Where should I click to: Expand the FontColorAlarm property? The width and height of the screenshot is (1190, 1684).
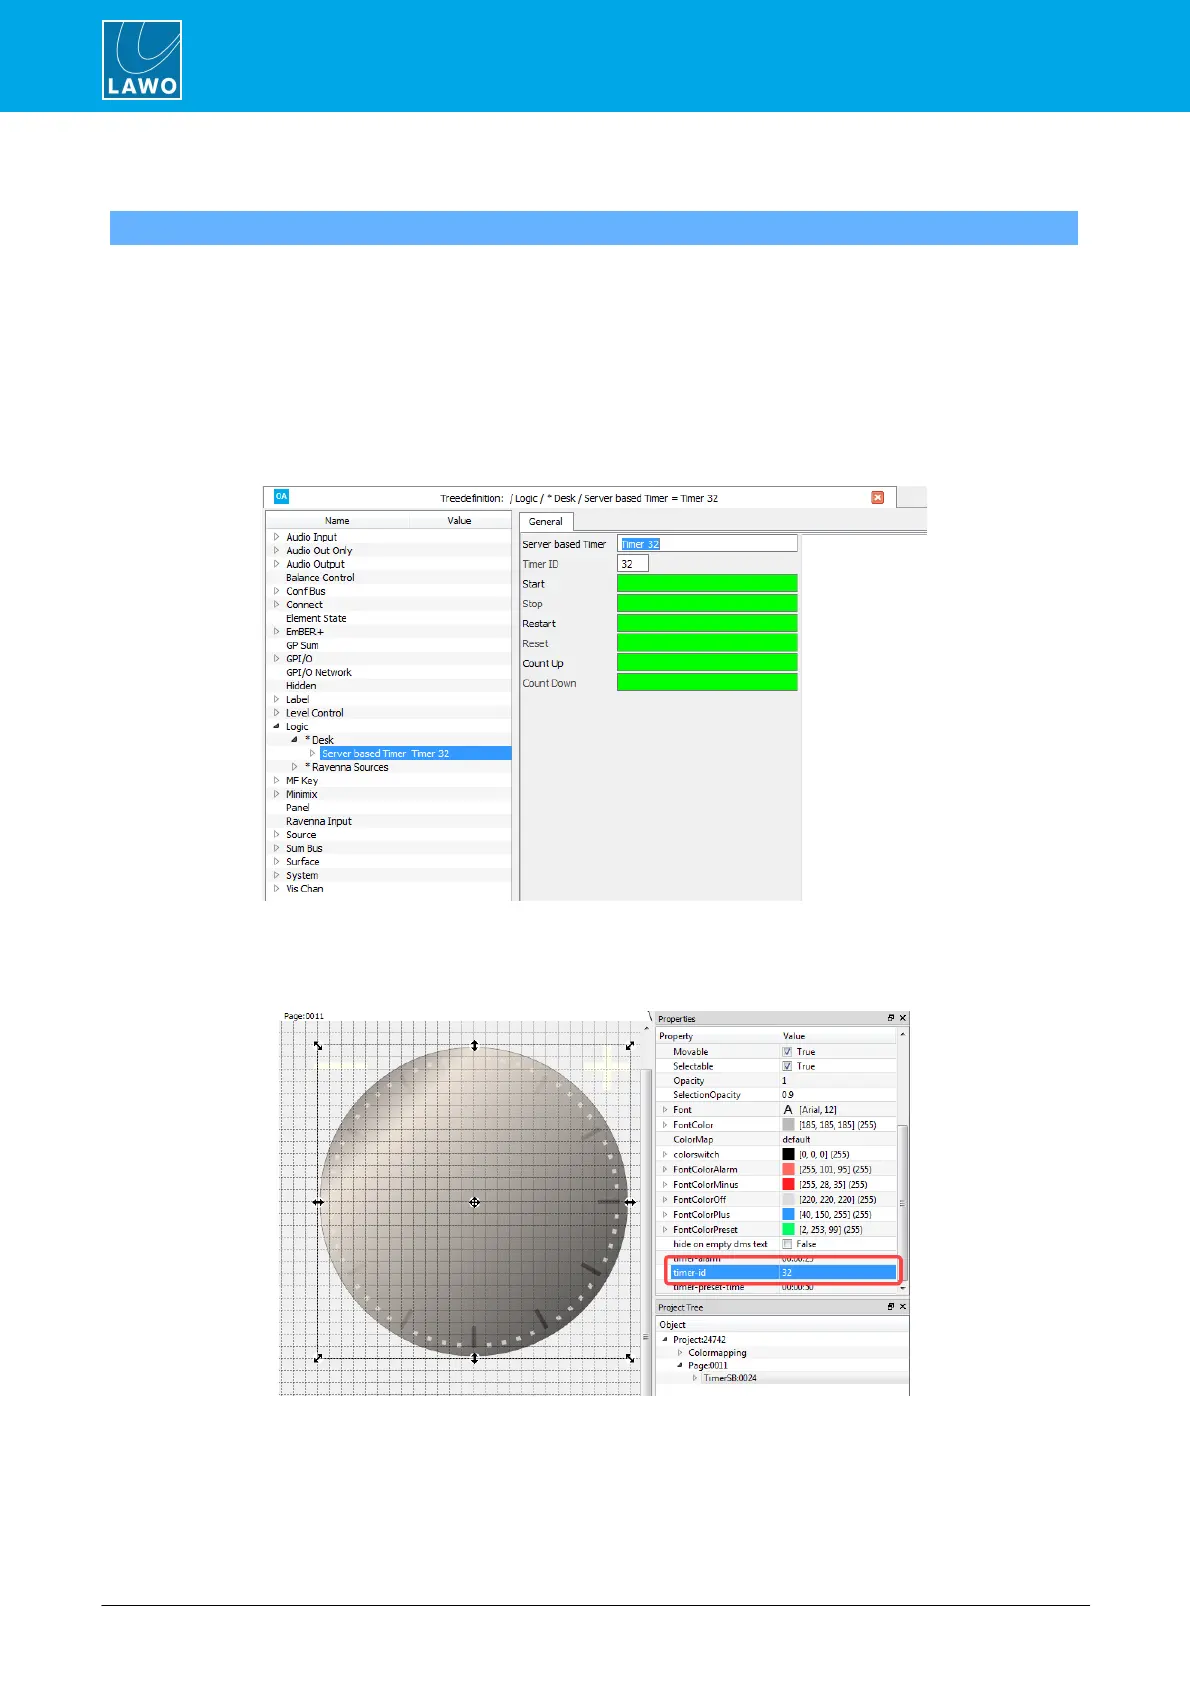665,1169
